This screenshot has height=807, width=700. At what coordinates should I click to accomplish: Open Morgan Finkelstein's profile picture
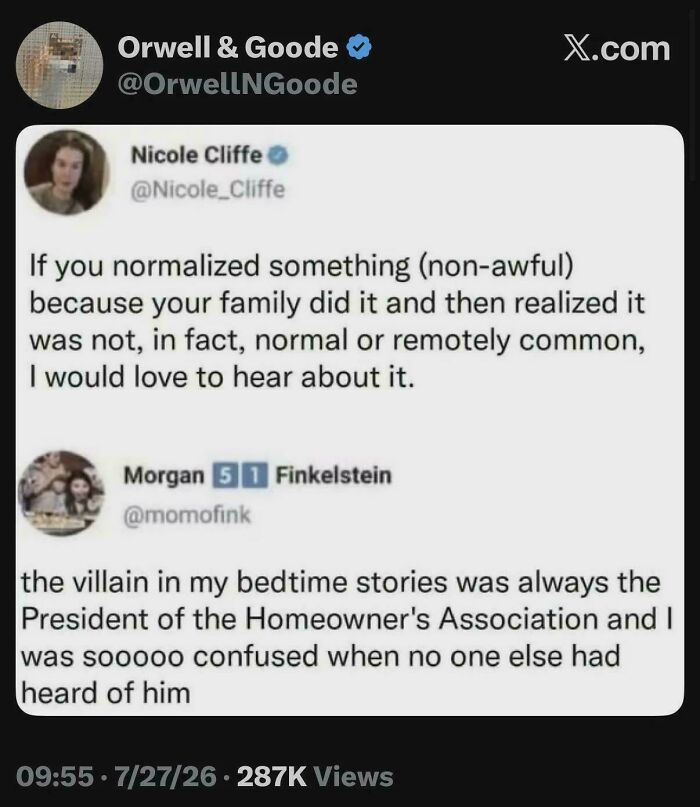tap(61, 493)
